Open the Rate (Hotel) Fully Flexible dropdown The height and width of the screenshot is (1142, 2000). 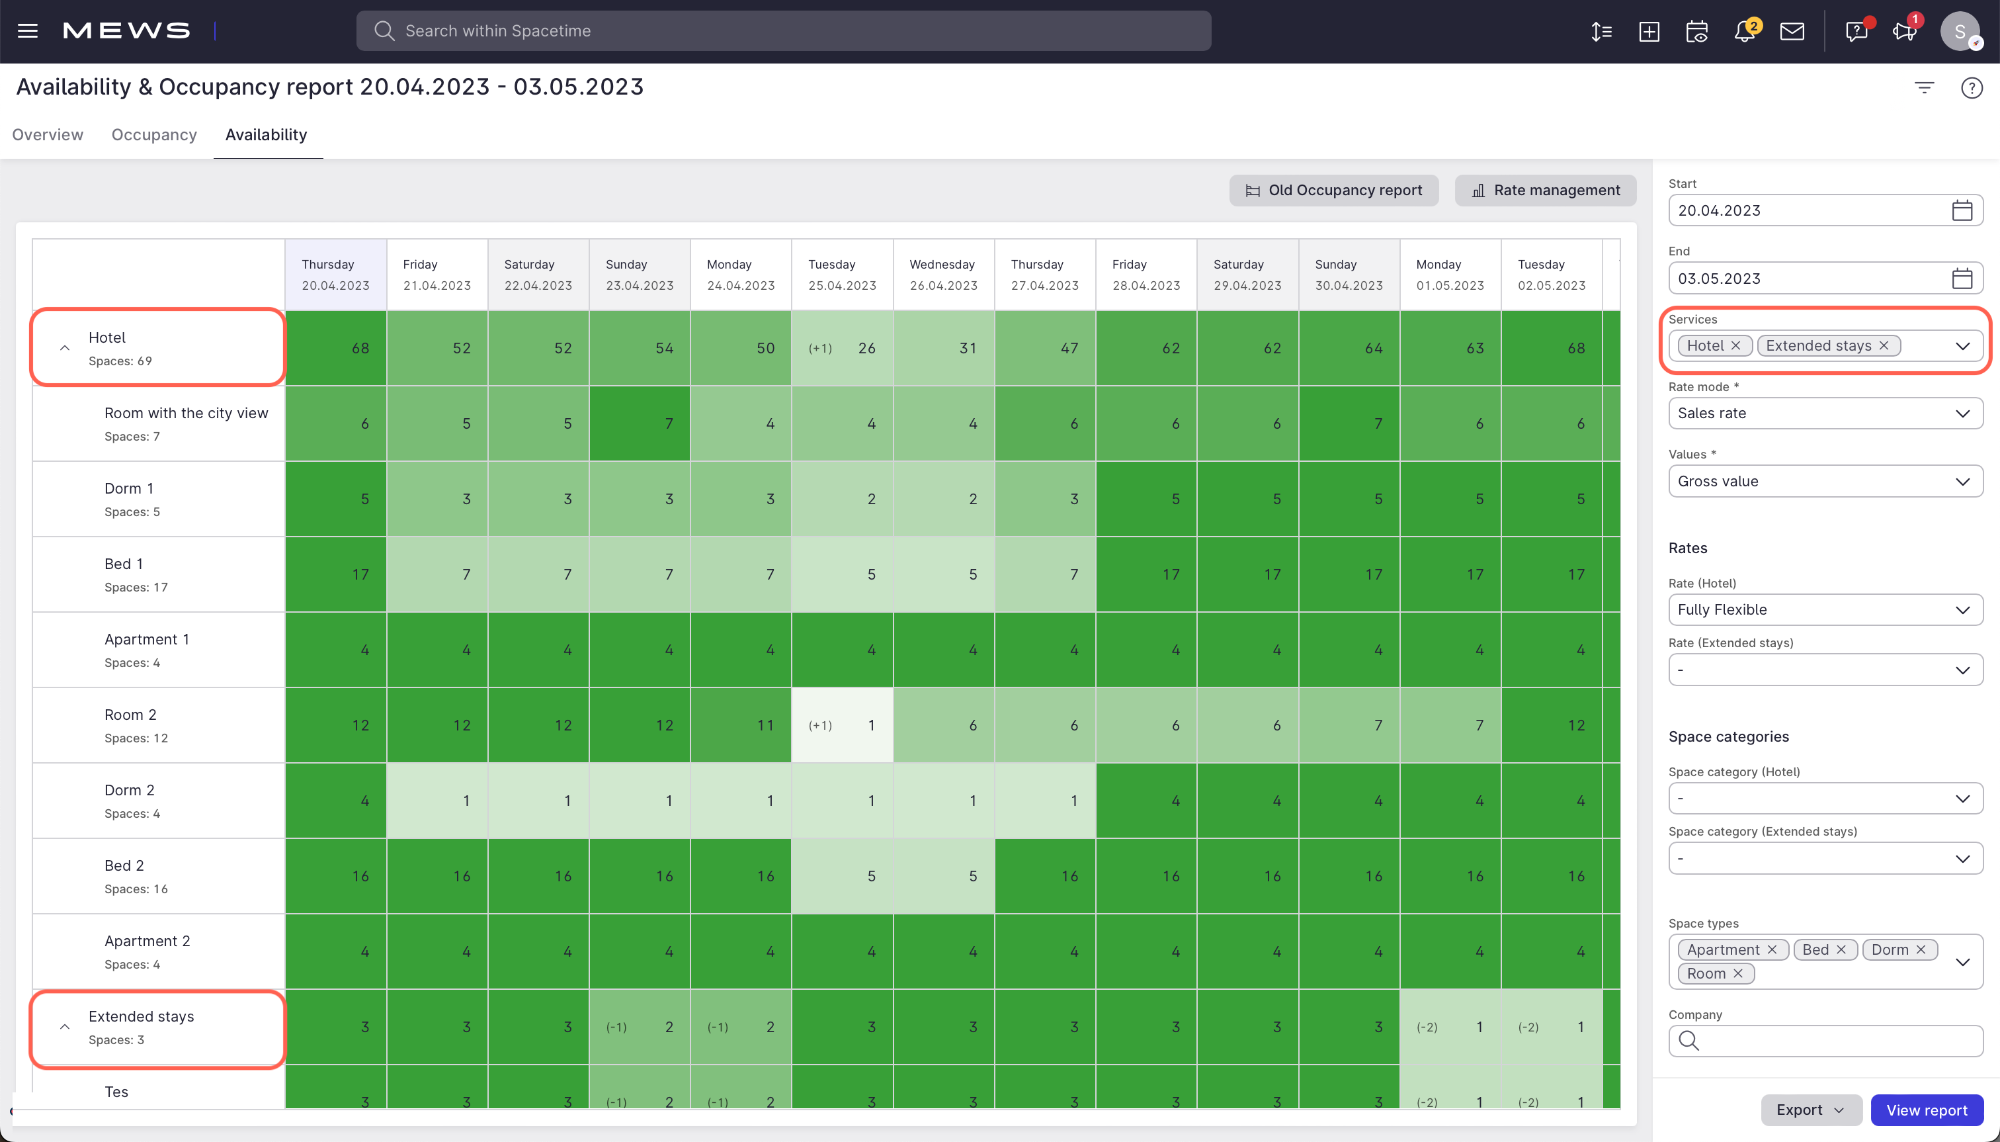pos(1825,610)
